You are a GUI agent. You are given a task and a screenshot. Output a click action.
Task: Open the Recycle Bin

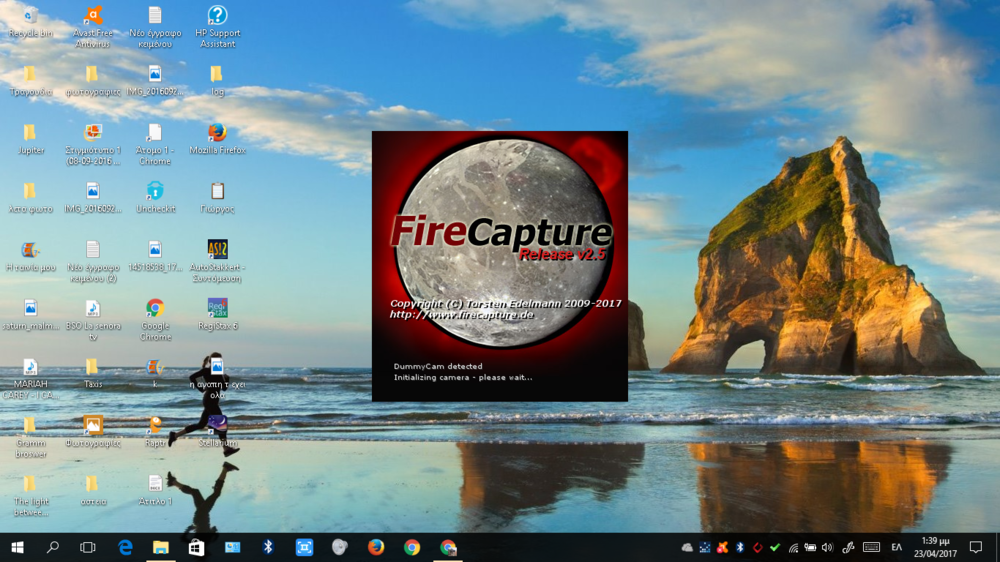[29, 16]
